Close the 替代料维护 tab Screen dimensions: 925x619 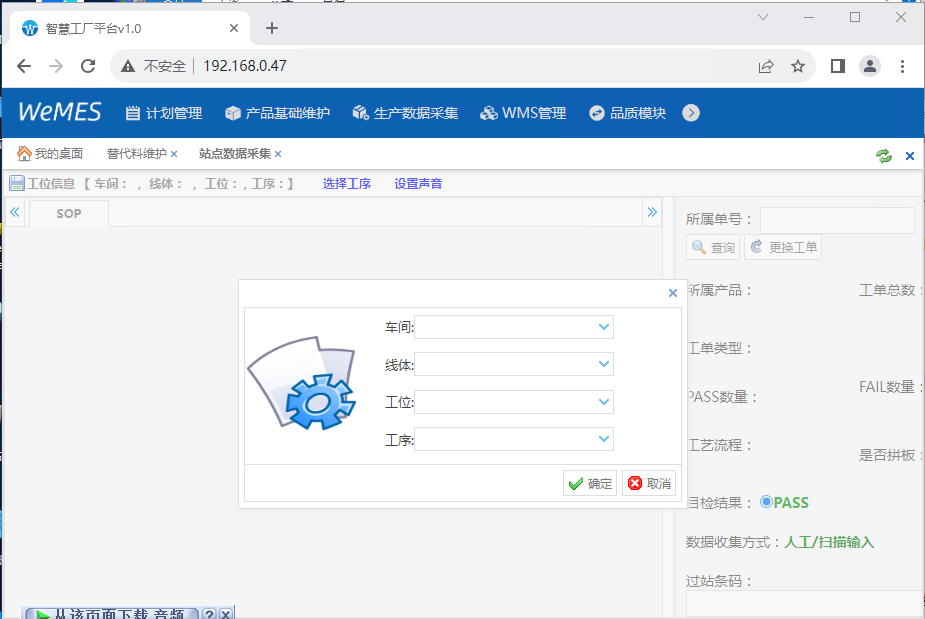click(x=174, y=154)
